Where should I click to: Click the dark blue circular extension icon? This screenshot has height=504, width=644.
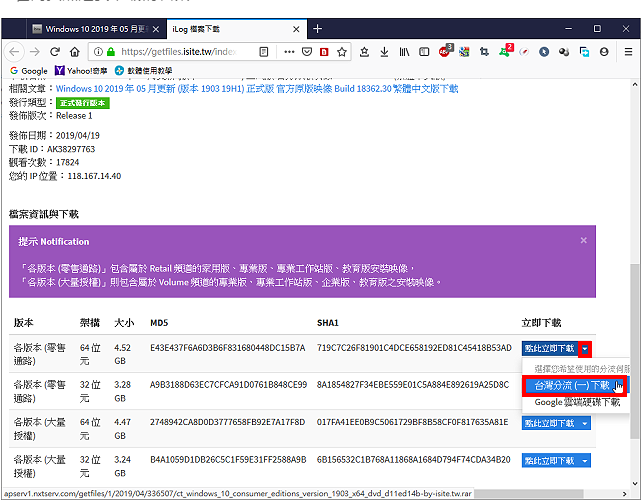(544, 52)
